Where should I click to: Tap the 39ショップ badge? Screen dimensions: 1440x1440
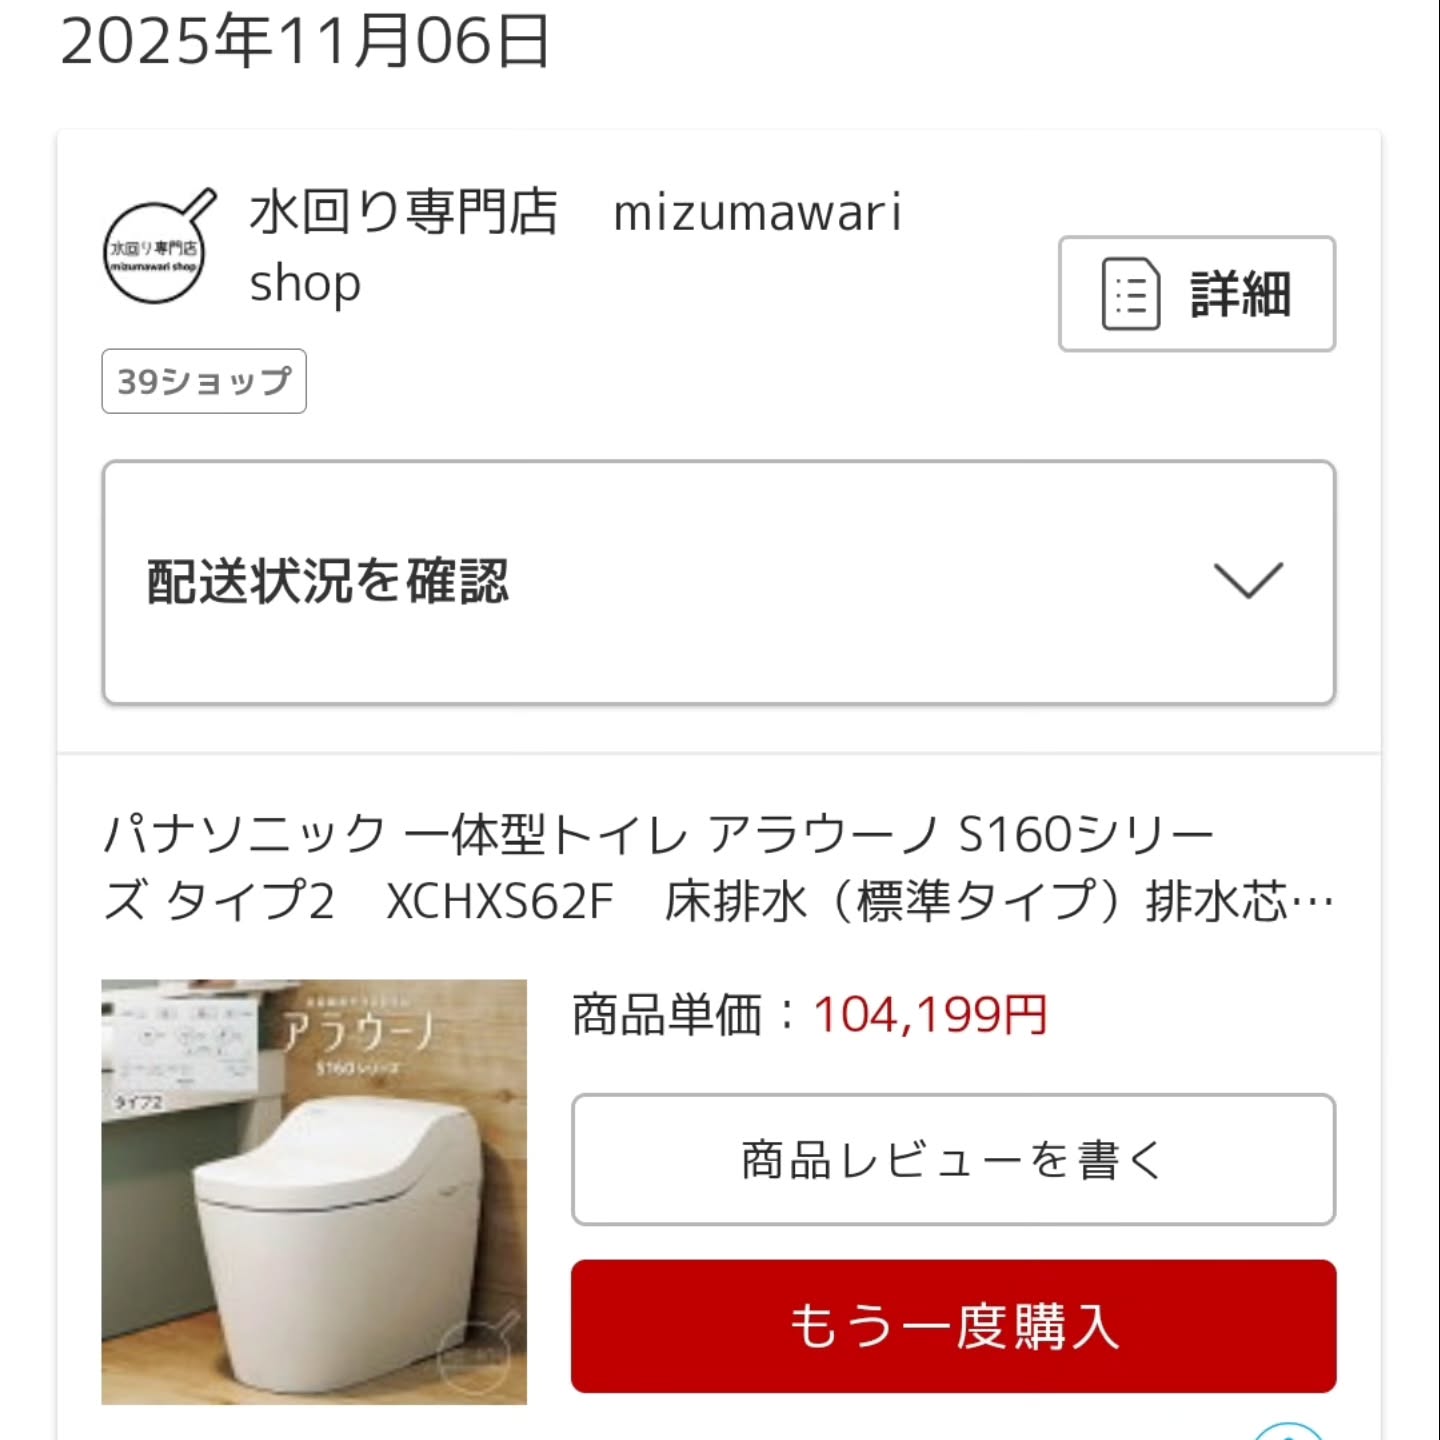coord(204,381)
